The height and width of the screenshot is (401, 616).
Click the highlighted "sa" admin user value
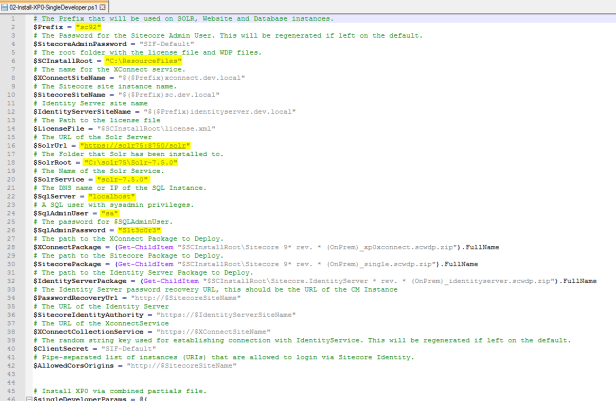110,212
